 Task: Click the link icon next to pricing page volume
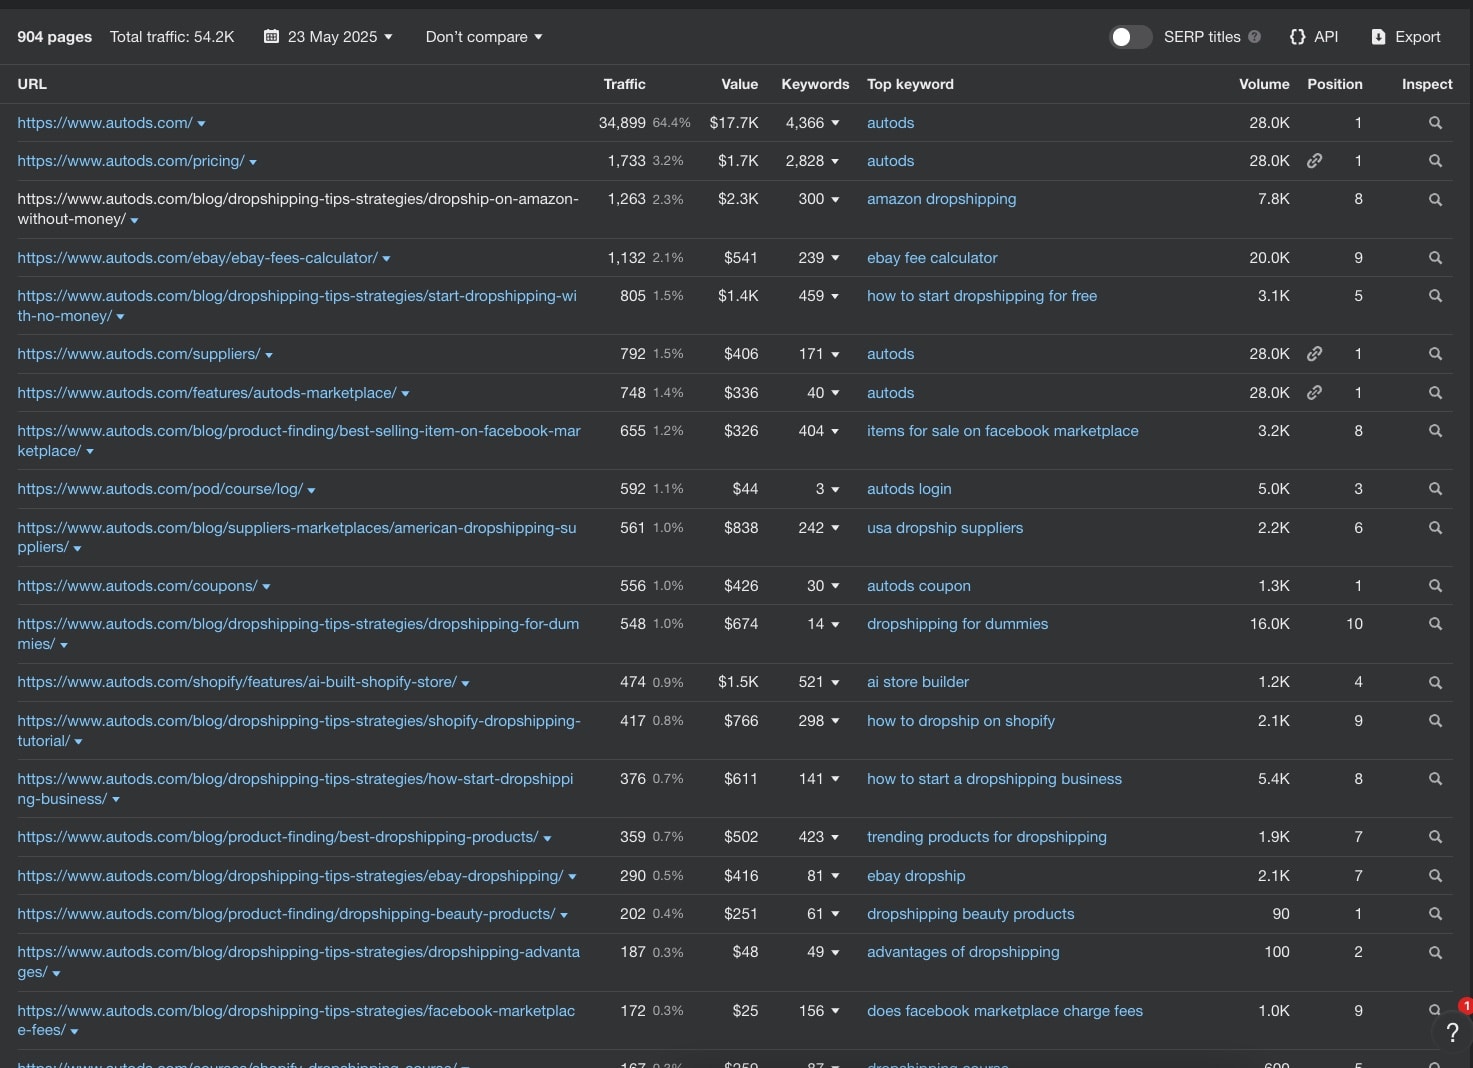[1314, 160]
